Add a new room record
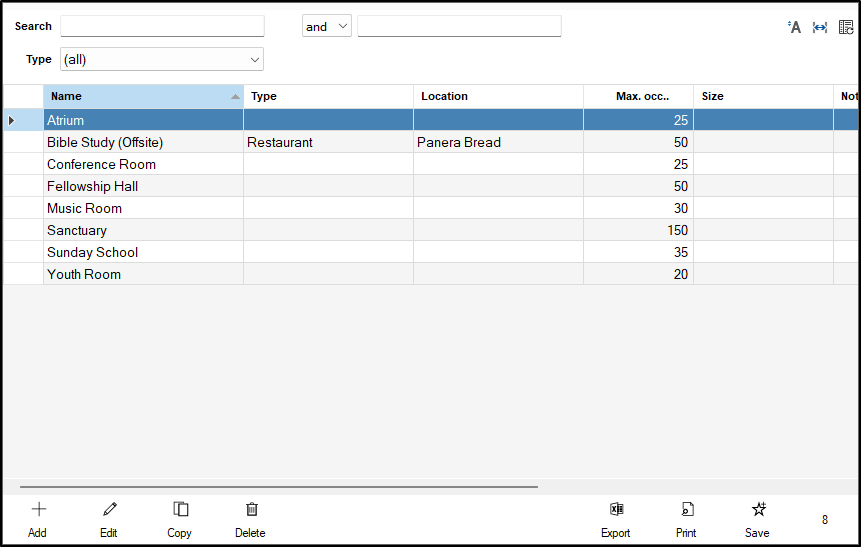Viewport: 861px width, 547px height. coord(38,518)
